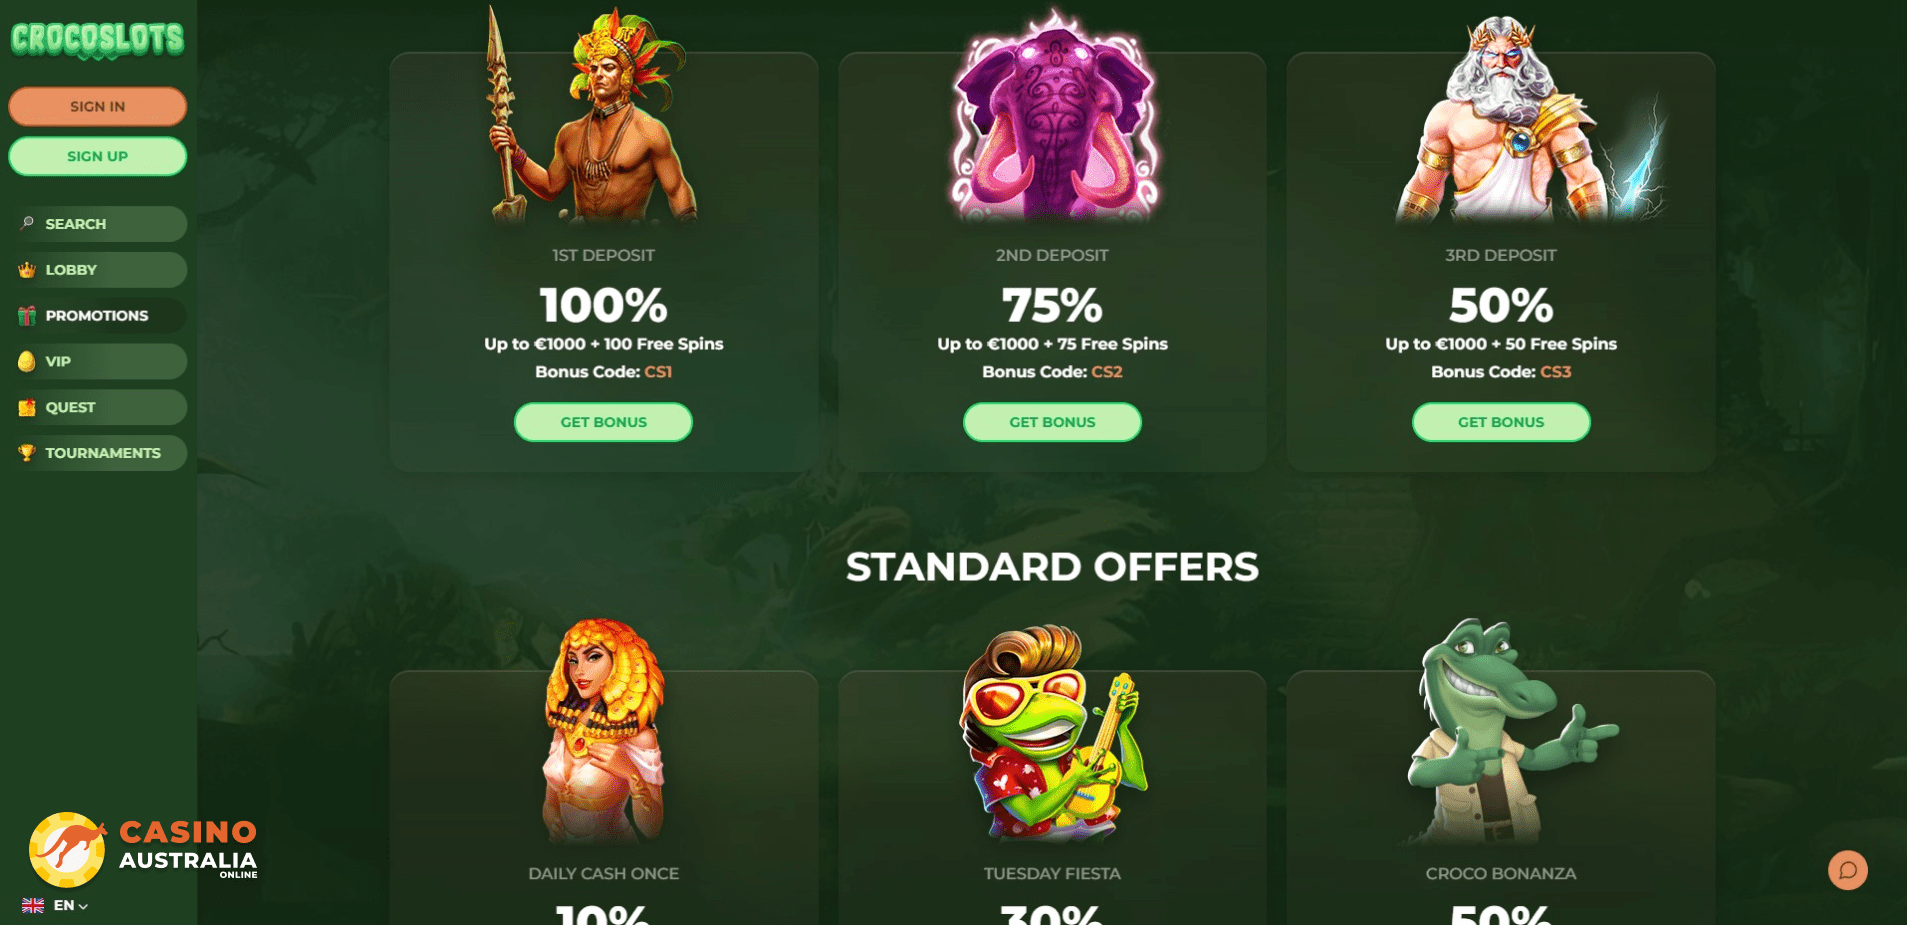Click the Crocoslots logo
The image size is (1908, 925).
[x=97, y=40]
